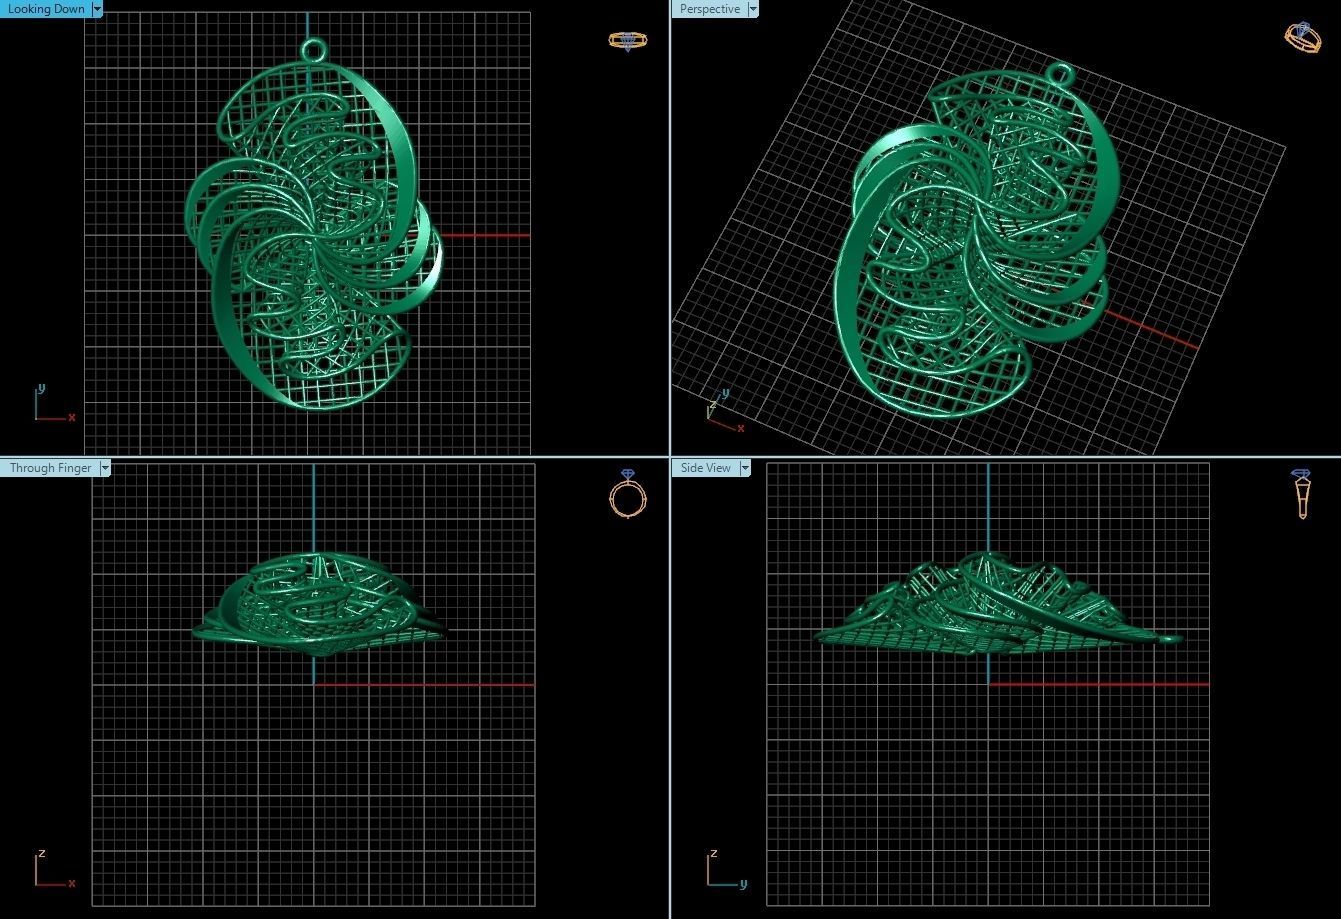Open the Through Finger viewport dropdown arrow
The image size is (1341, 919).
click(x=105, y=468)
